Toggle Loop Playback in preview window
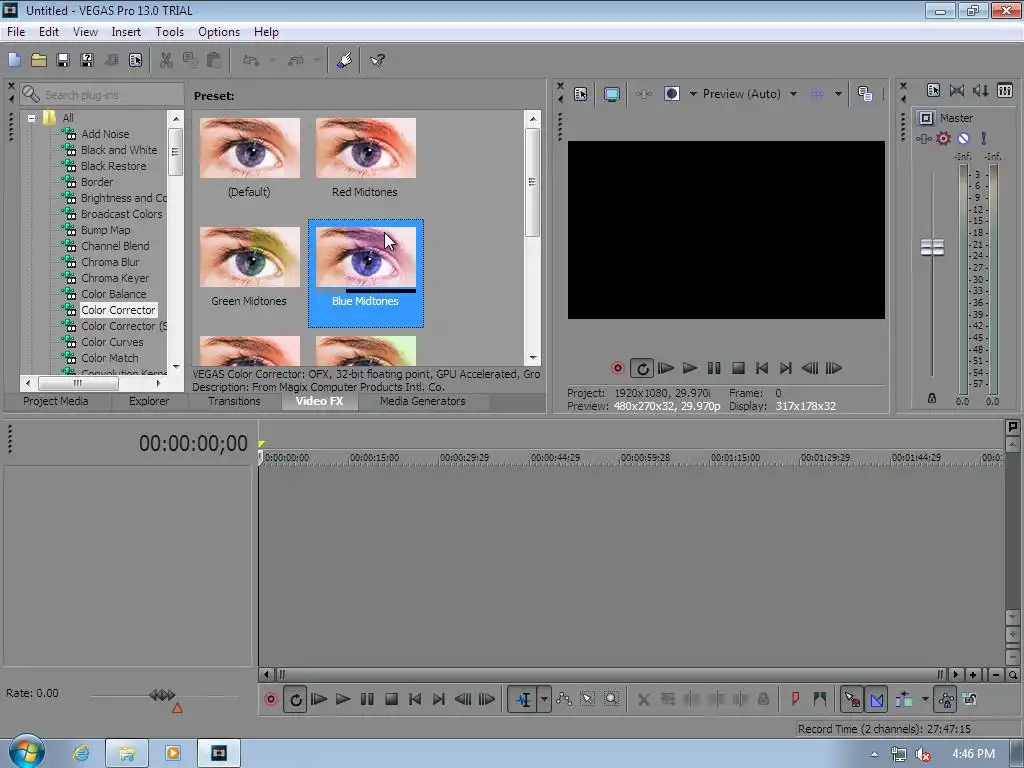The width and height of the screenshot is (1024, 768). point(642,368)
